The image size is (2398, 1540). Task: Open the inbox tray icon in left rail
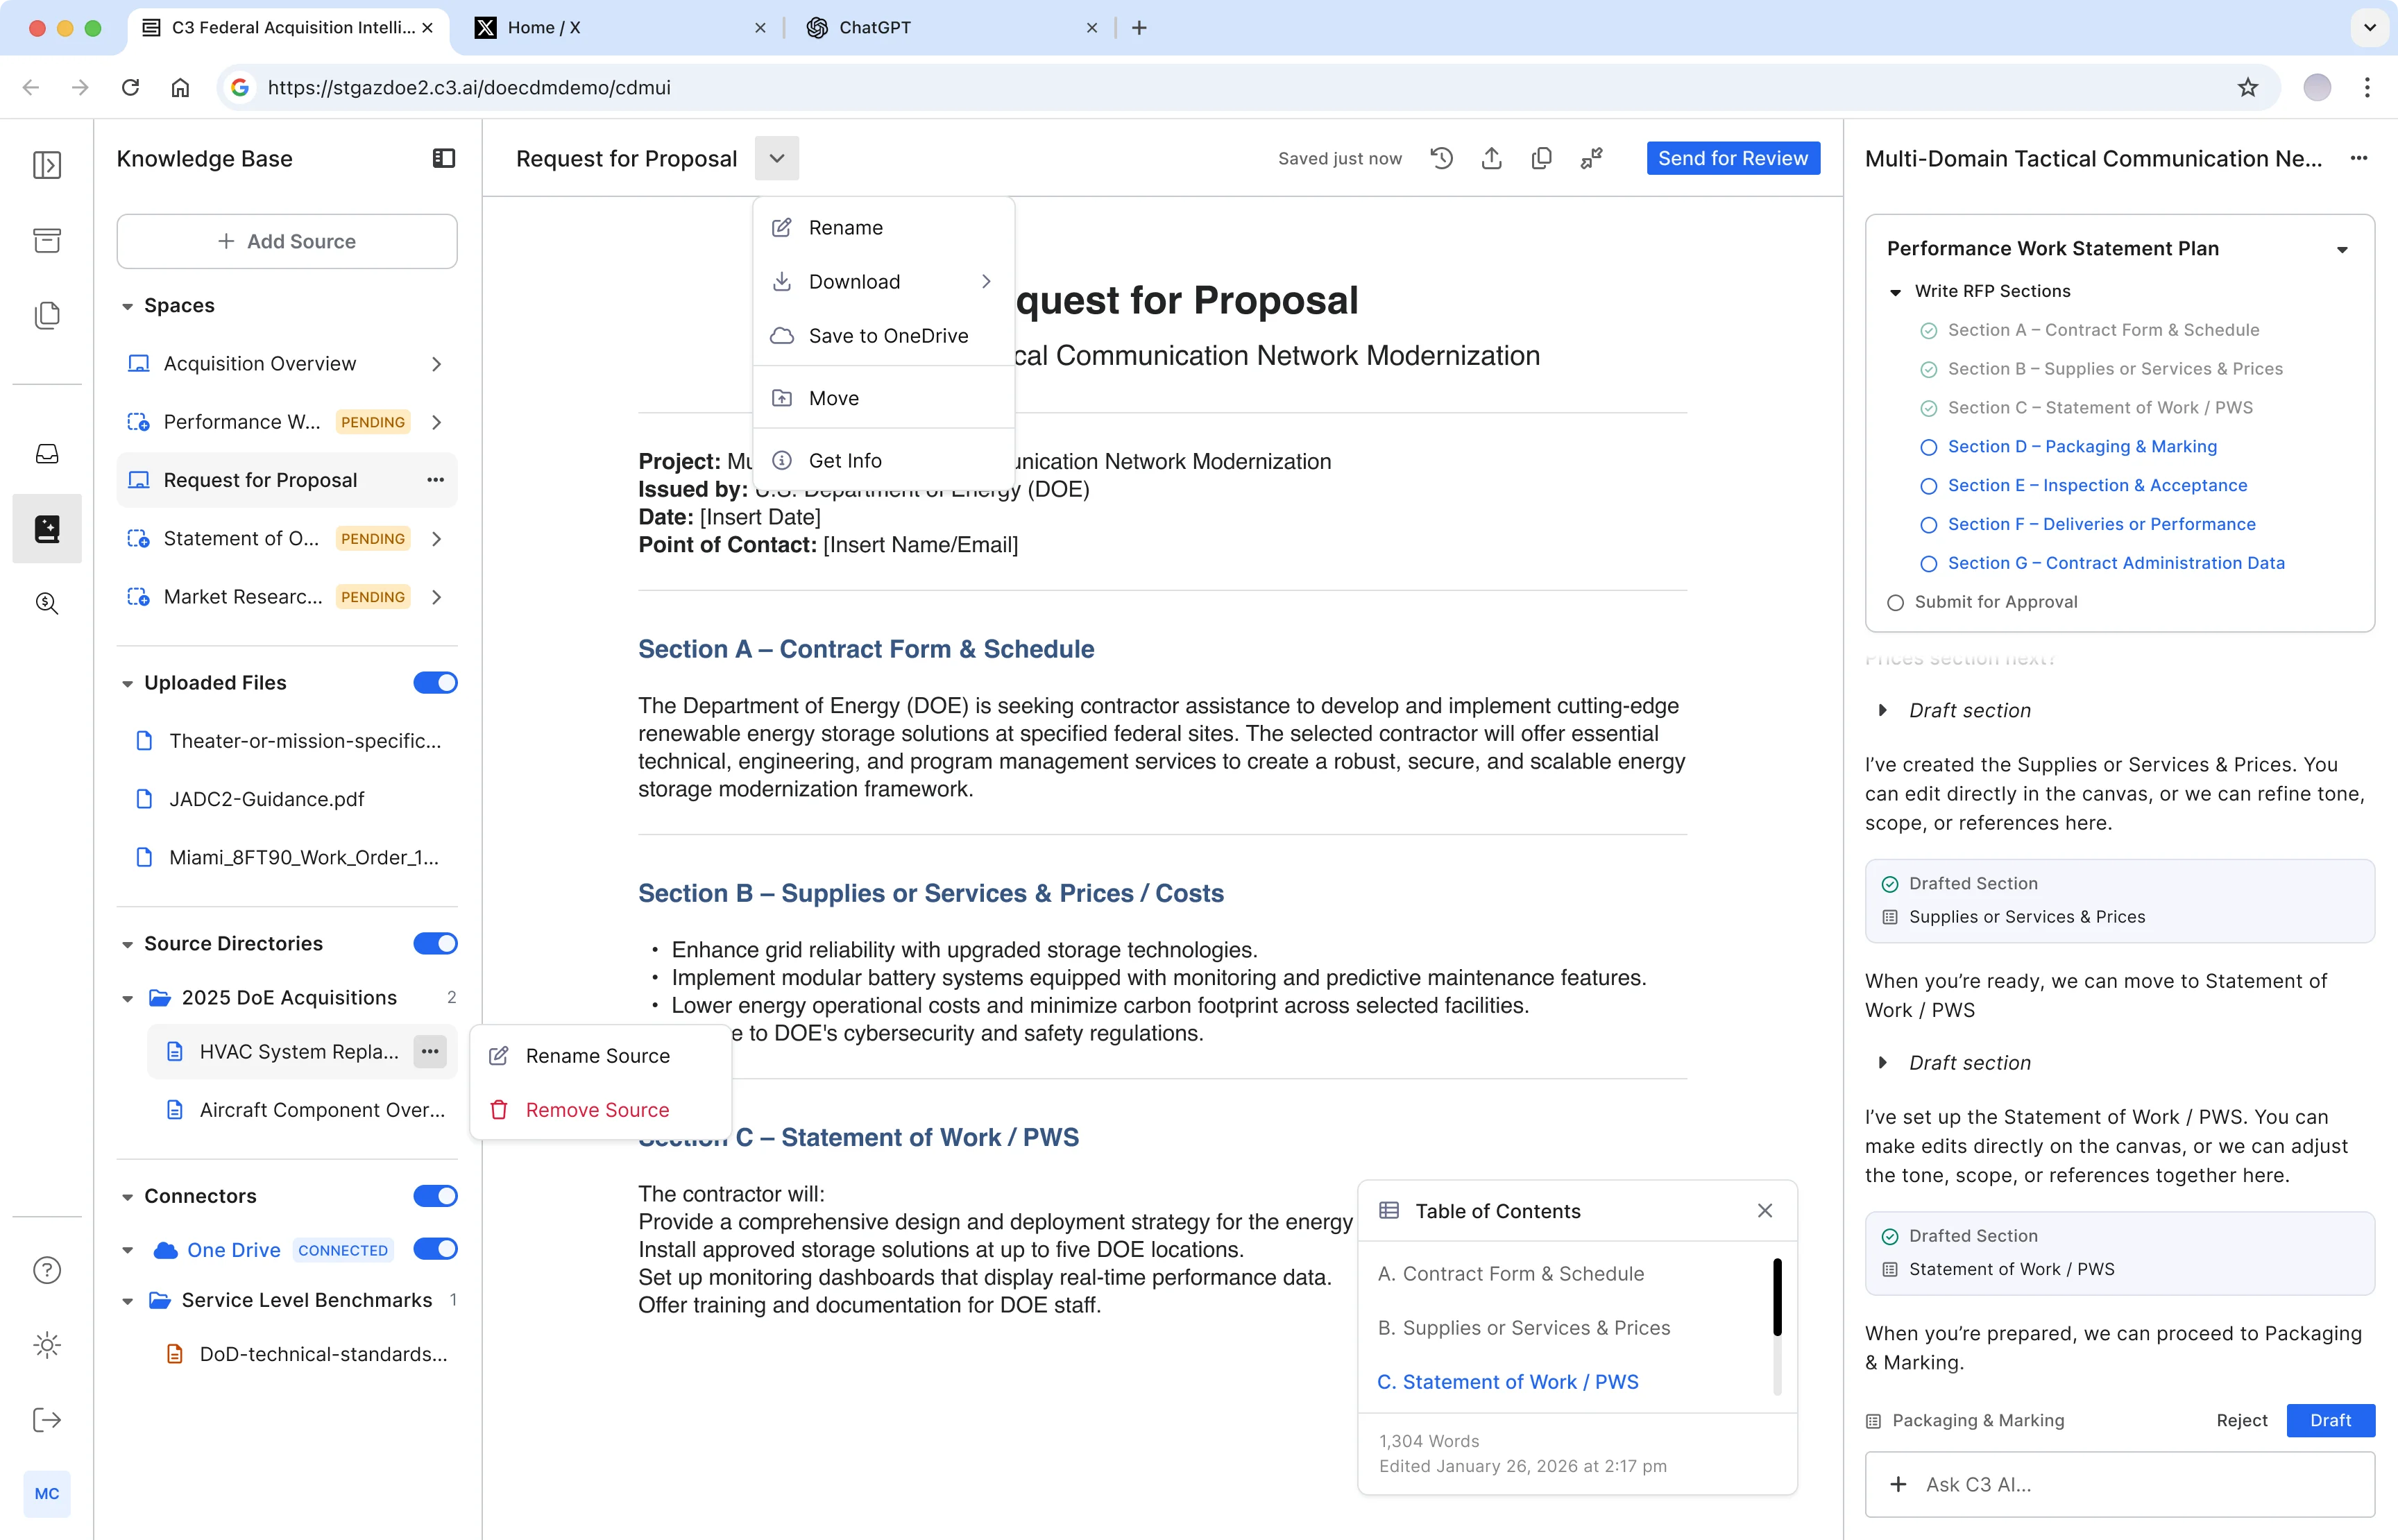47,454
